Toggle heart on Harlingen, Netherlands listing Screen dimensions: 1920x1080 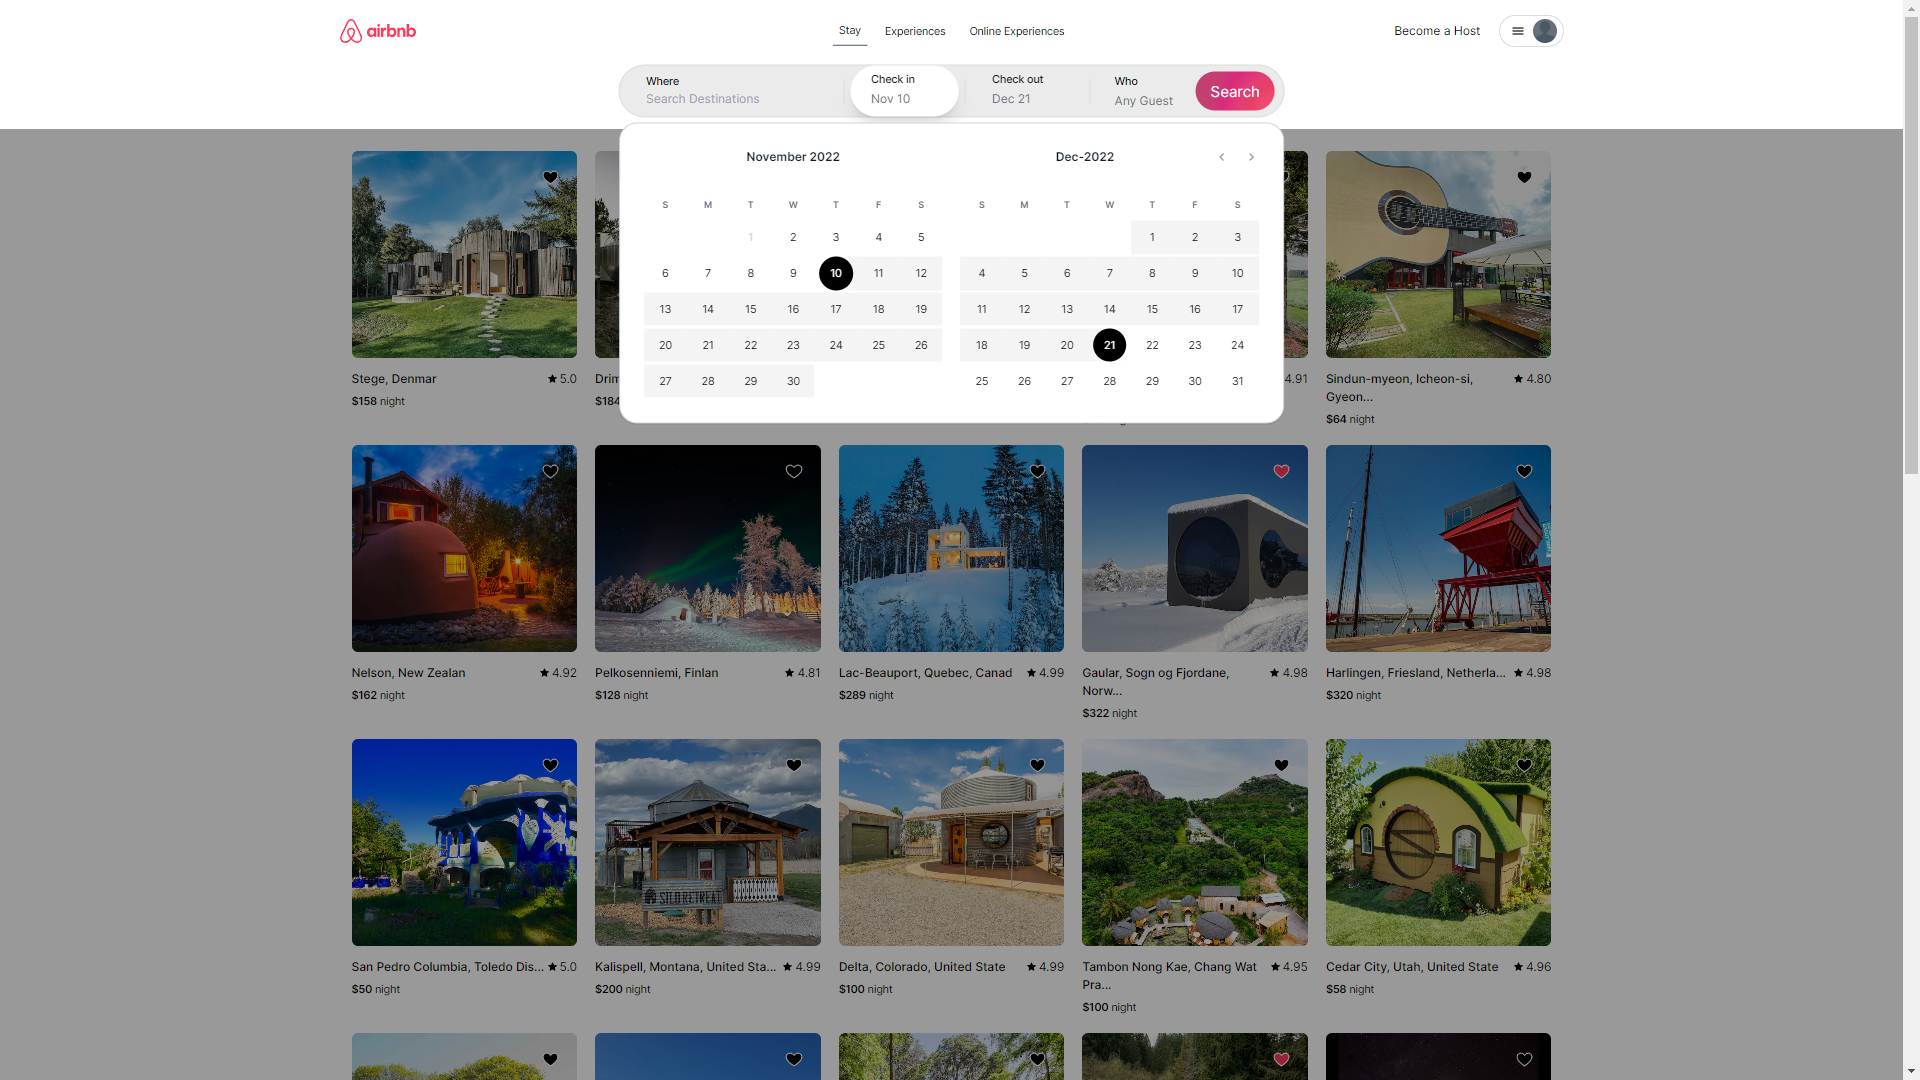point(1524,472)
